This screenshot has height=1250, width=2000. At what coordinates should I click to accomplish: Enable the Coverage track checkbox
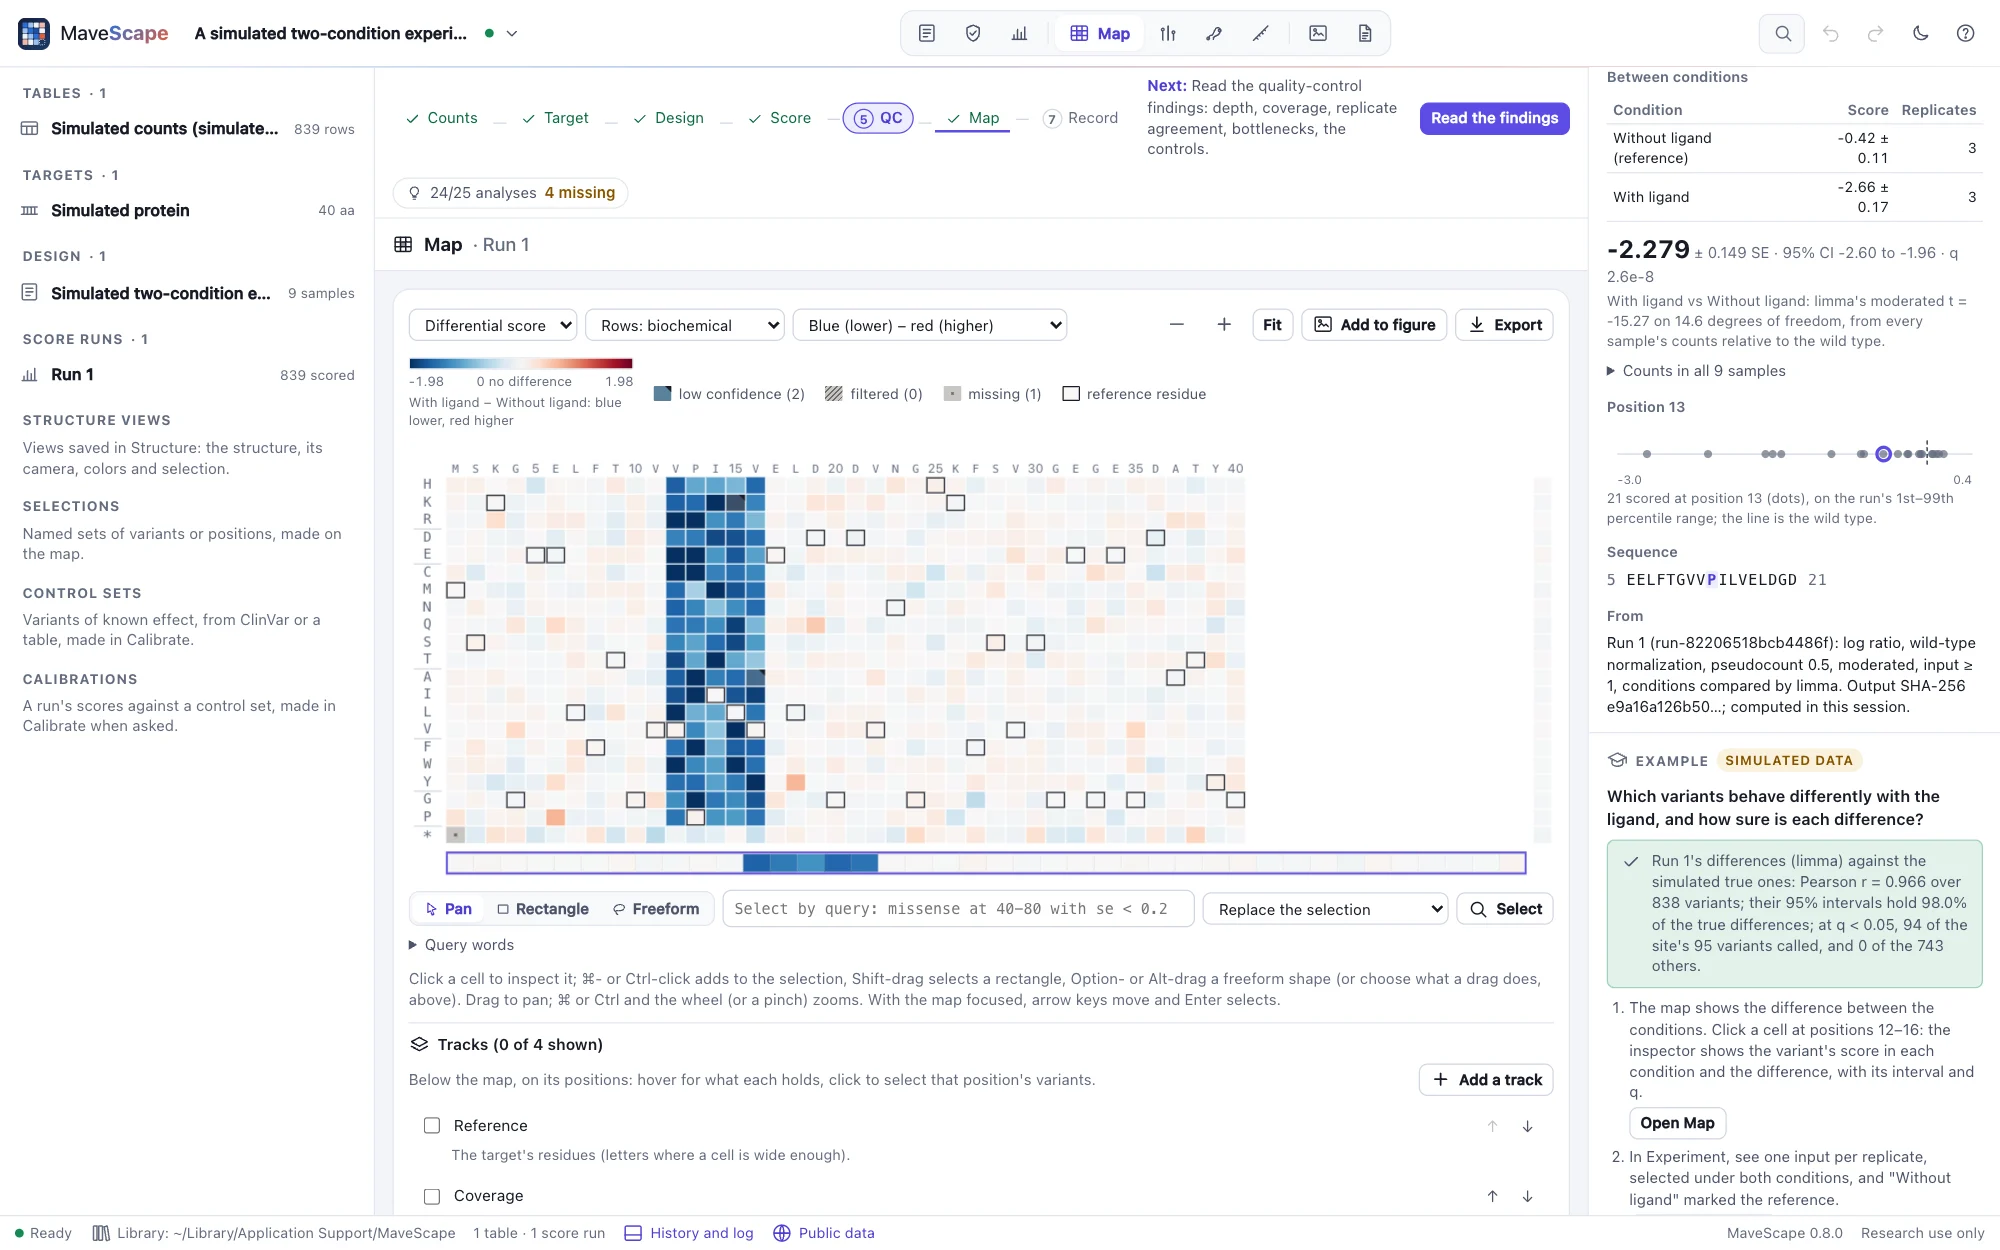coord(432,1196)
